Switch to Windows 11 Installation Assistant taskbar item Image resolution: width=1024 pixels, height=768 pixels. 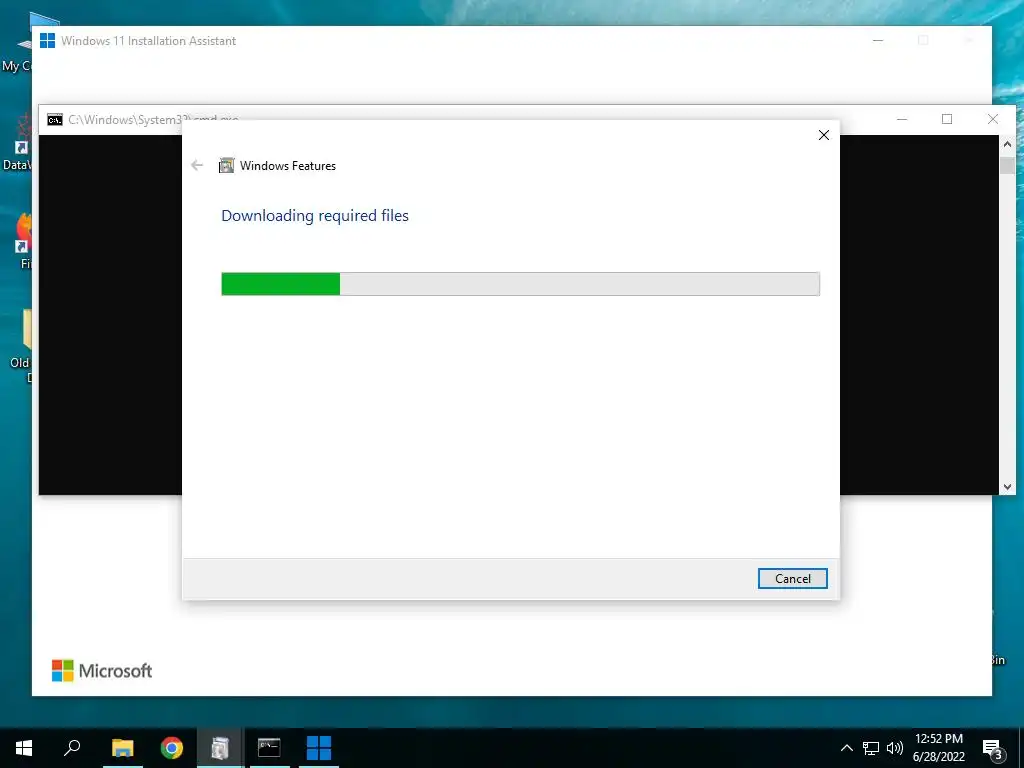pyautogui.click(x=319, y=748)
